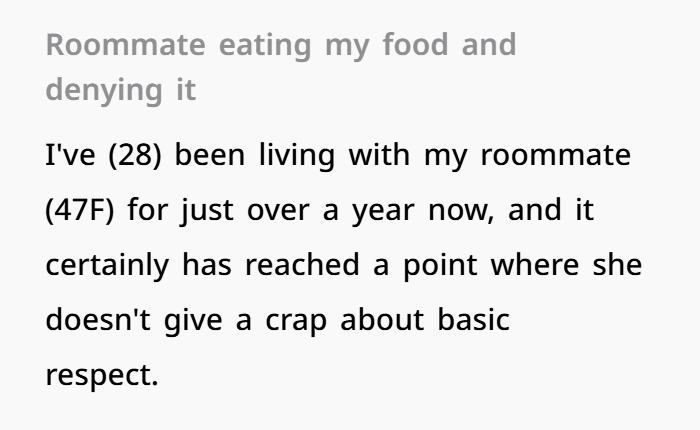Screen dimensions: 700x430
Task: Click the text '(47F)' in the post
Action: click(x=80, y=210)
